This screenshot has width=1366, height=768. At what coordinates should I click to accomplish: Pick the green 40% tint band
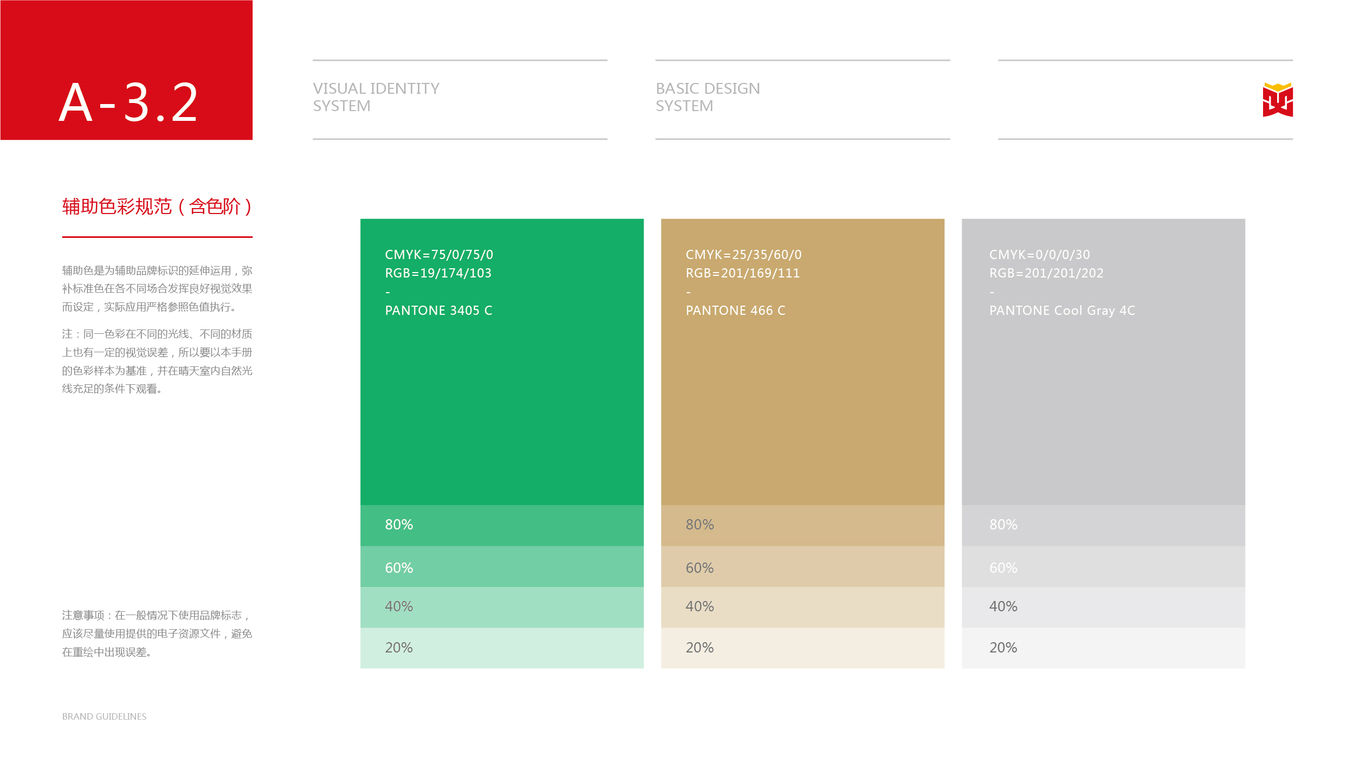click(x=502, y=607)
